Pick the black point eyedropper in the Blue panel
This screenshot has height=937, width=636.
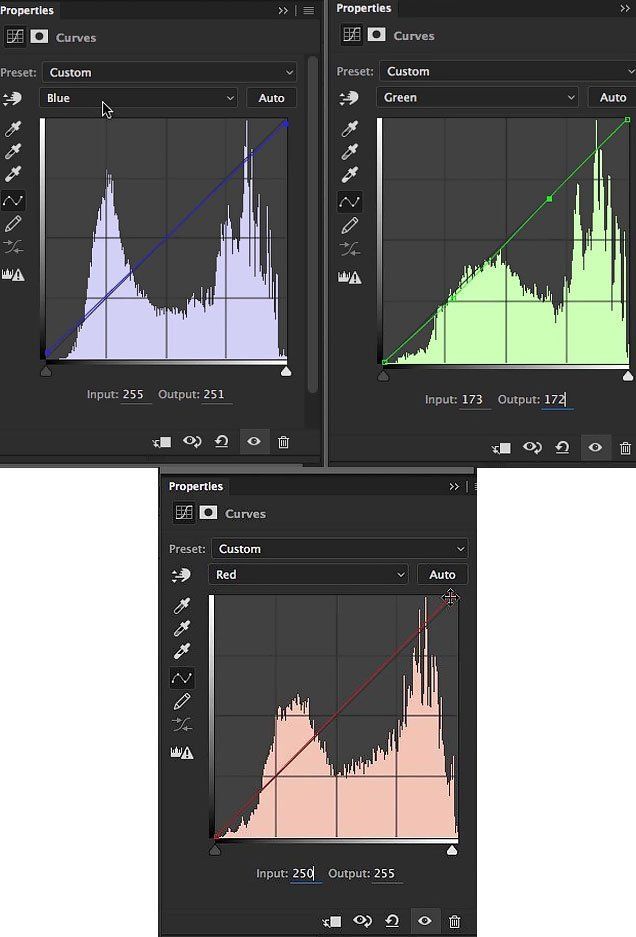click(13, 128)
